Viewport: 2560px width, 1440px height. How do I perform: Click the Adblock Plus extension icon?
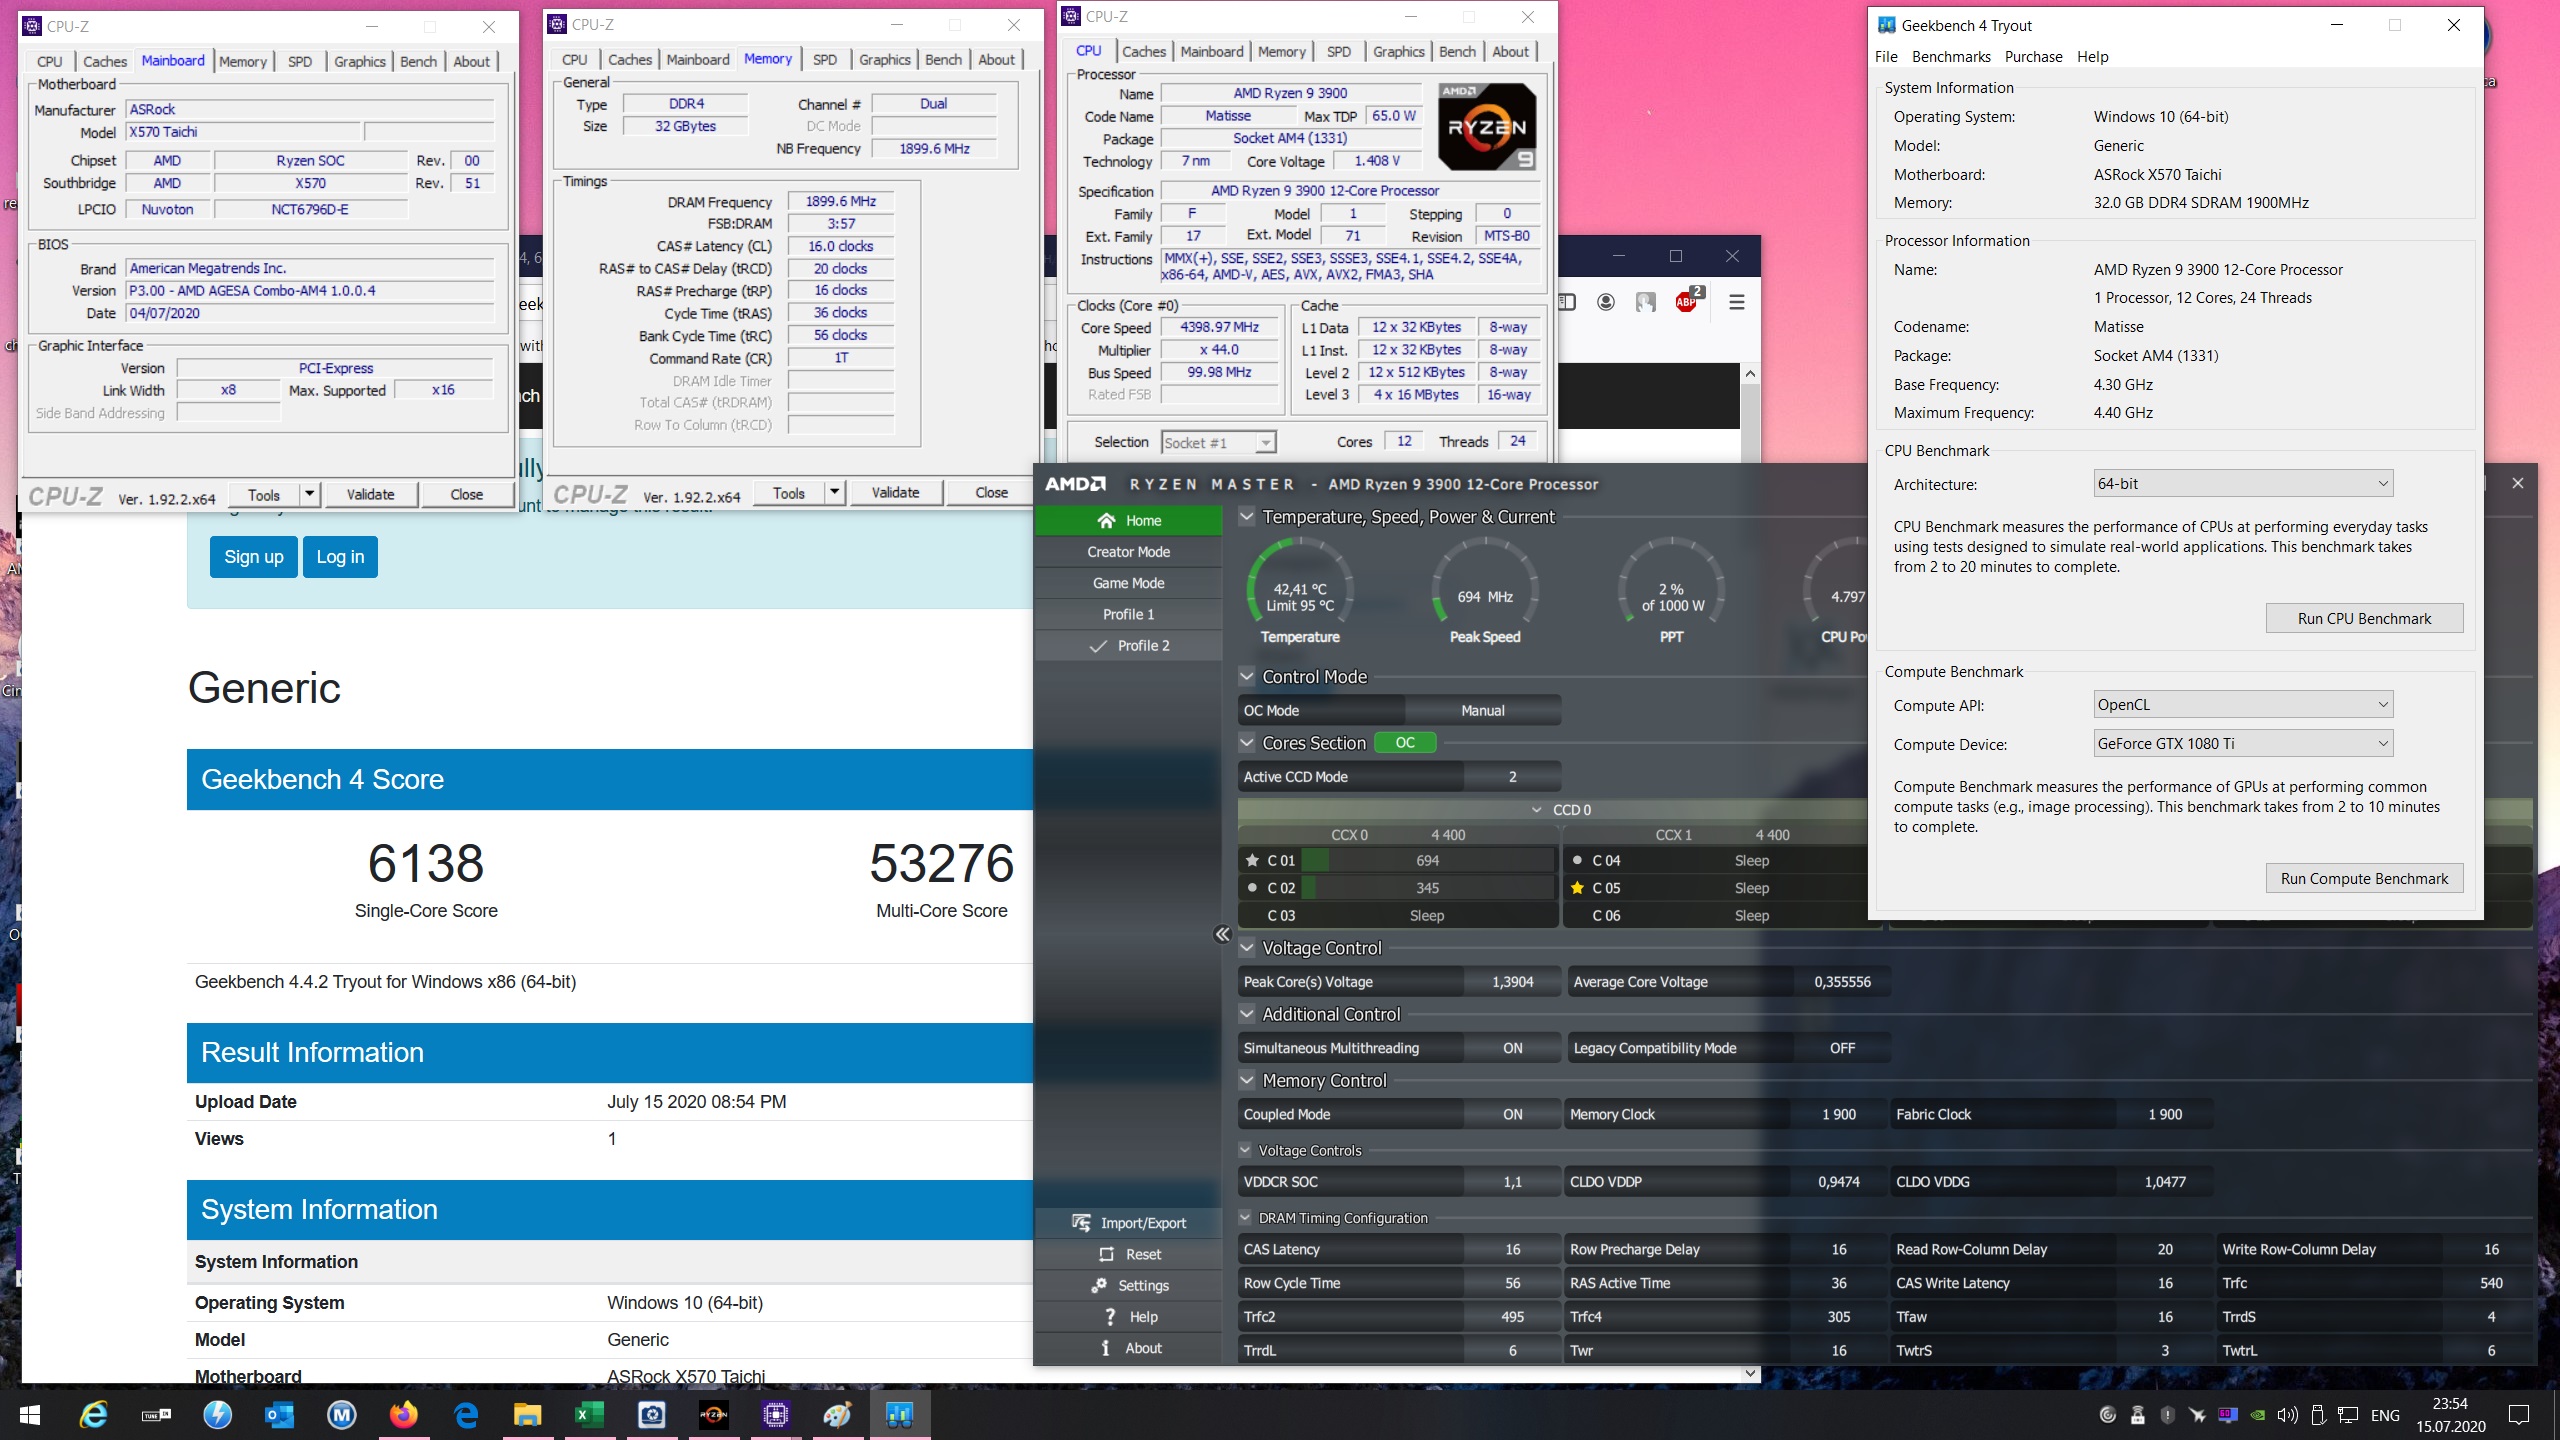tap(1688, 300)
